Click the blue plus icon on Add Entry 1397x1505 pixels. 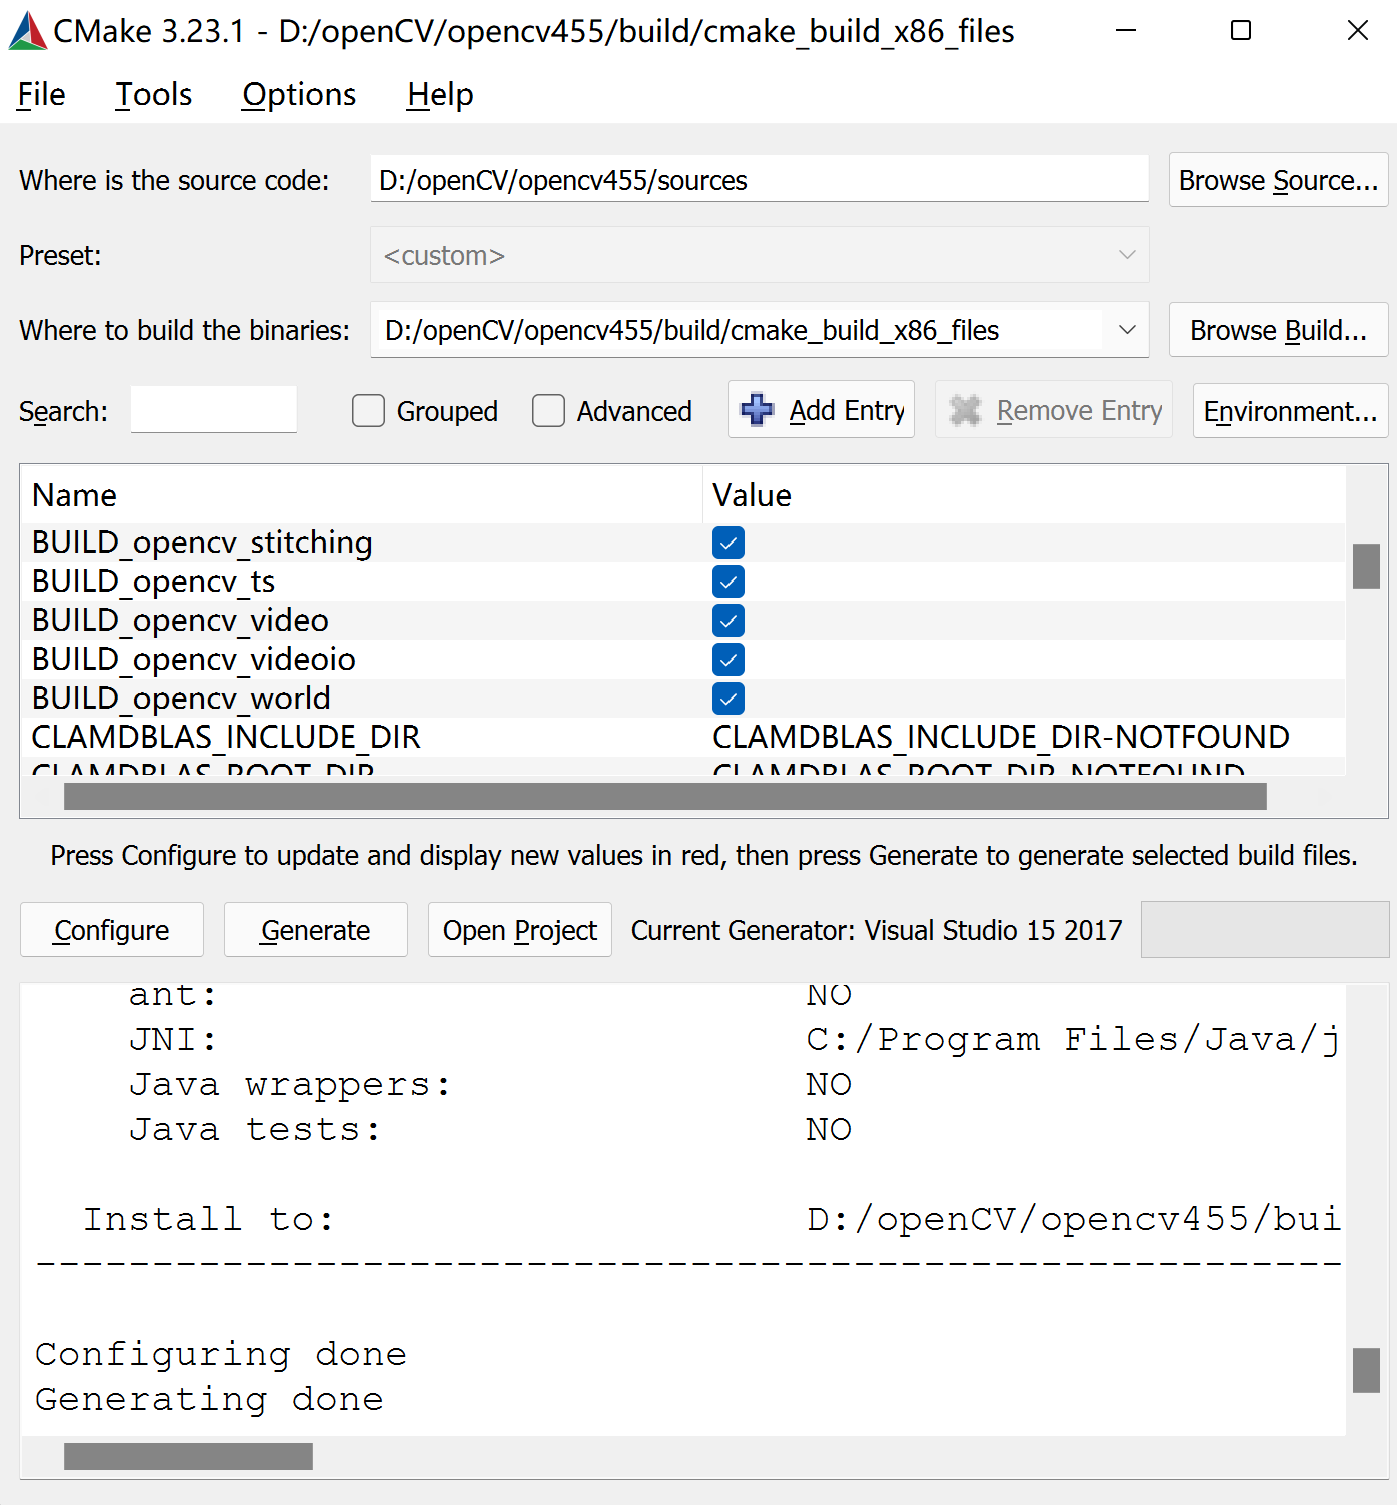[757, 409]
